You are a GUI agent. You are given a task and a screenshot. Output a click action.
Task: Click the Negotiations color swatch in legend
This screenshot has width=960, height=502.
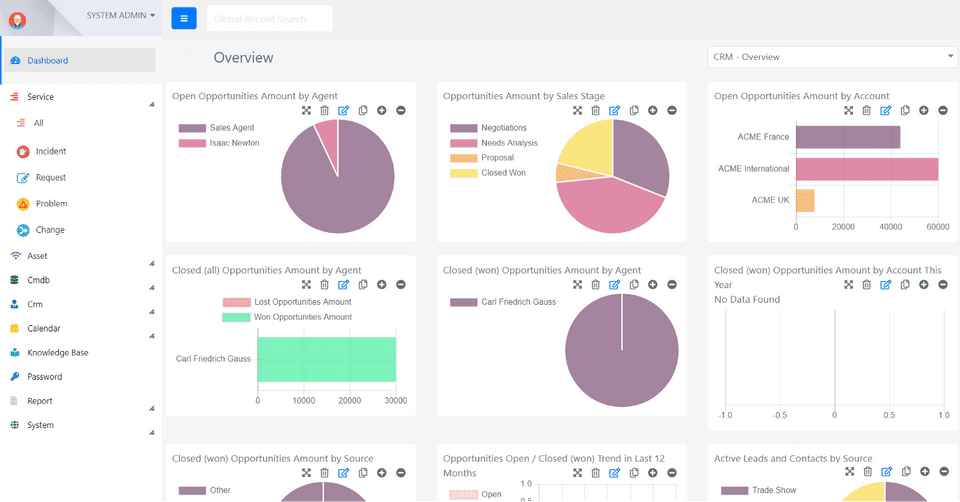click(463, 128)
